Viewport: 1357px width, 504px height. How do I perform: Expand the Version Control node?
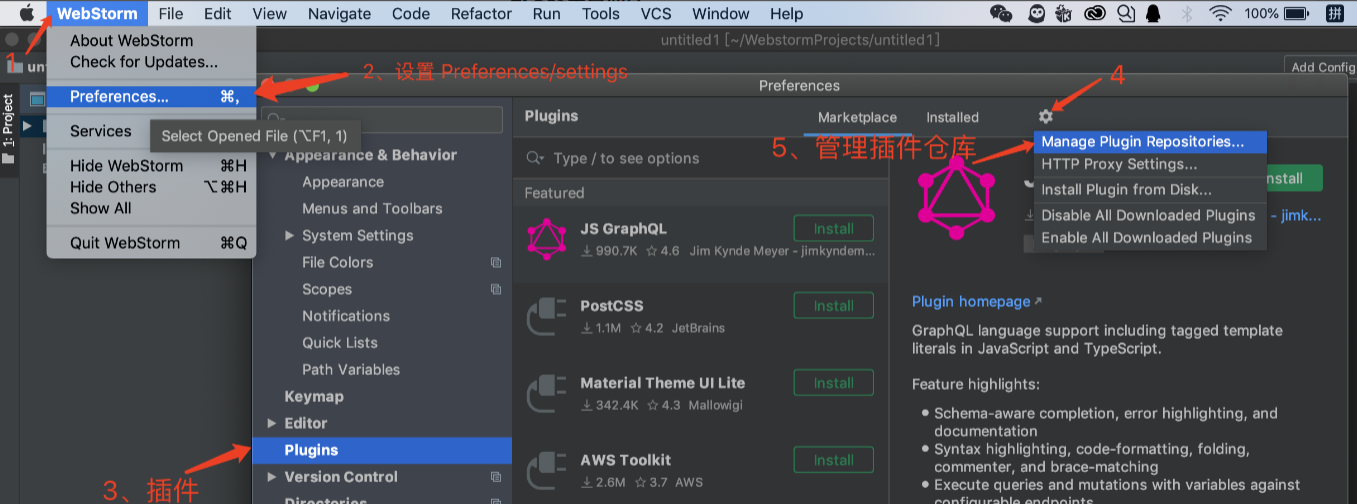tap(273, 477)
